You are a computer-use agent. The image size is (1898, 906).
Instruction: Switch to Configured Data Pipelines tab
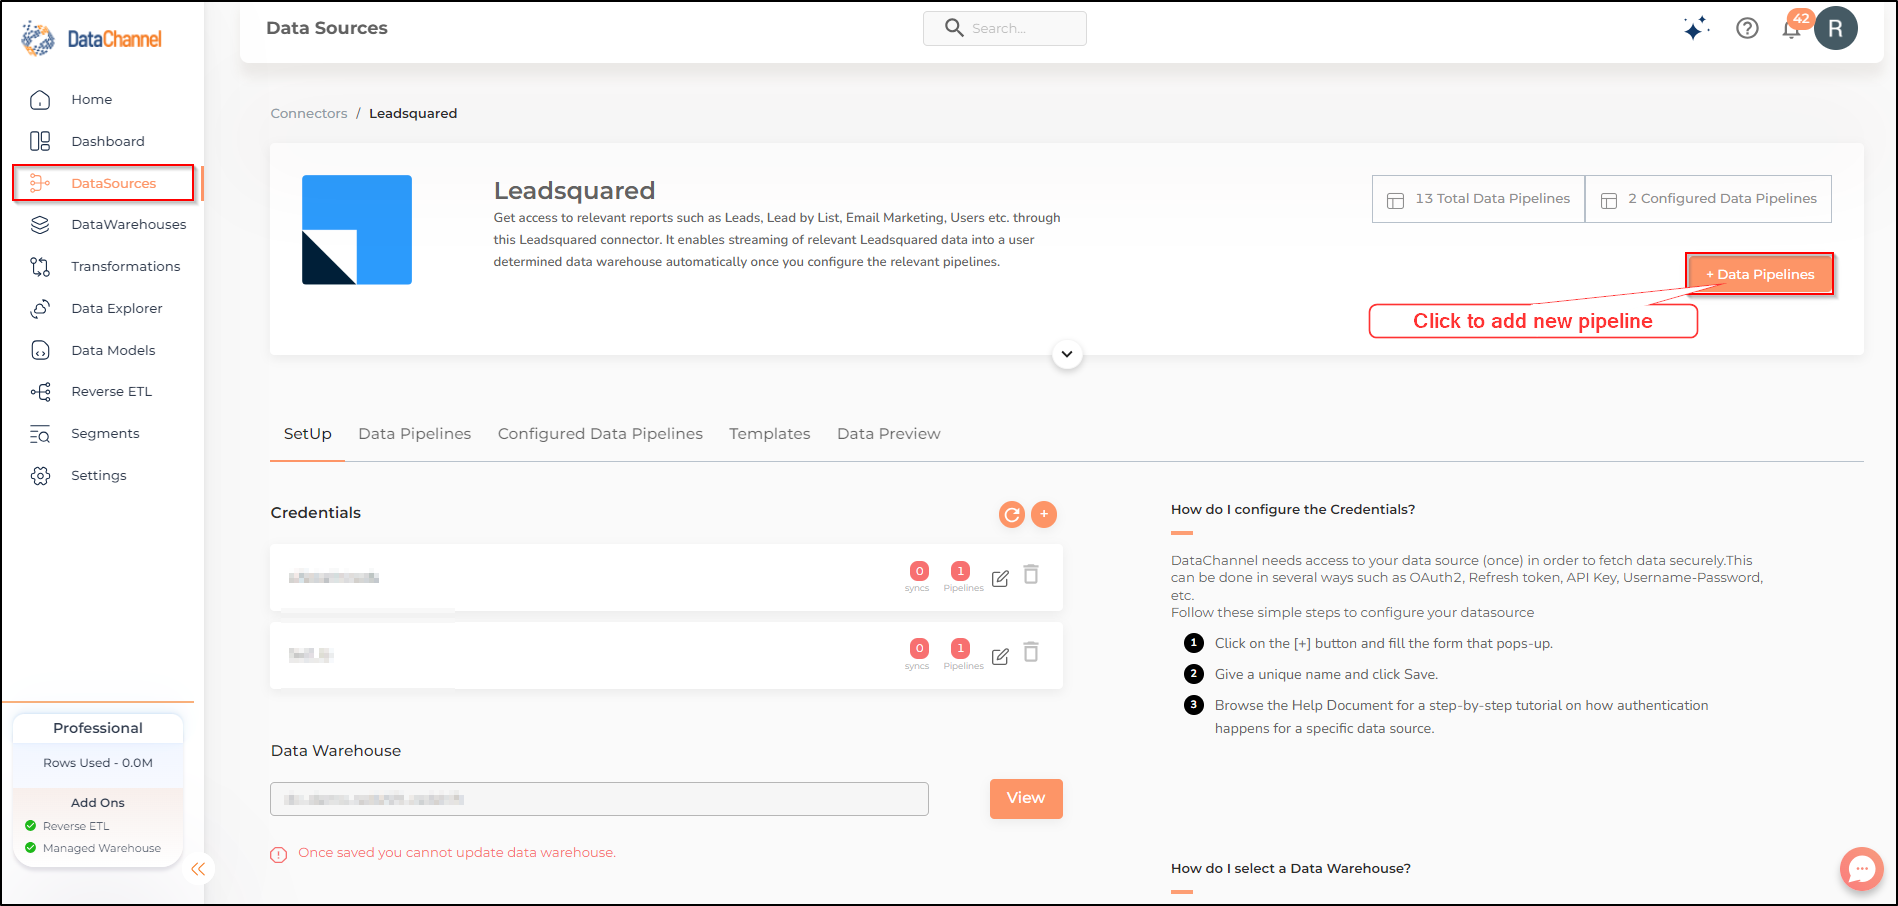[600, 434]
